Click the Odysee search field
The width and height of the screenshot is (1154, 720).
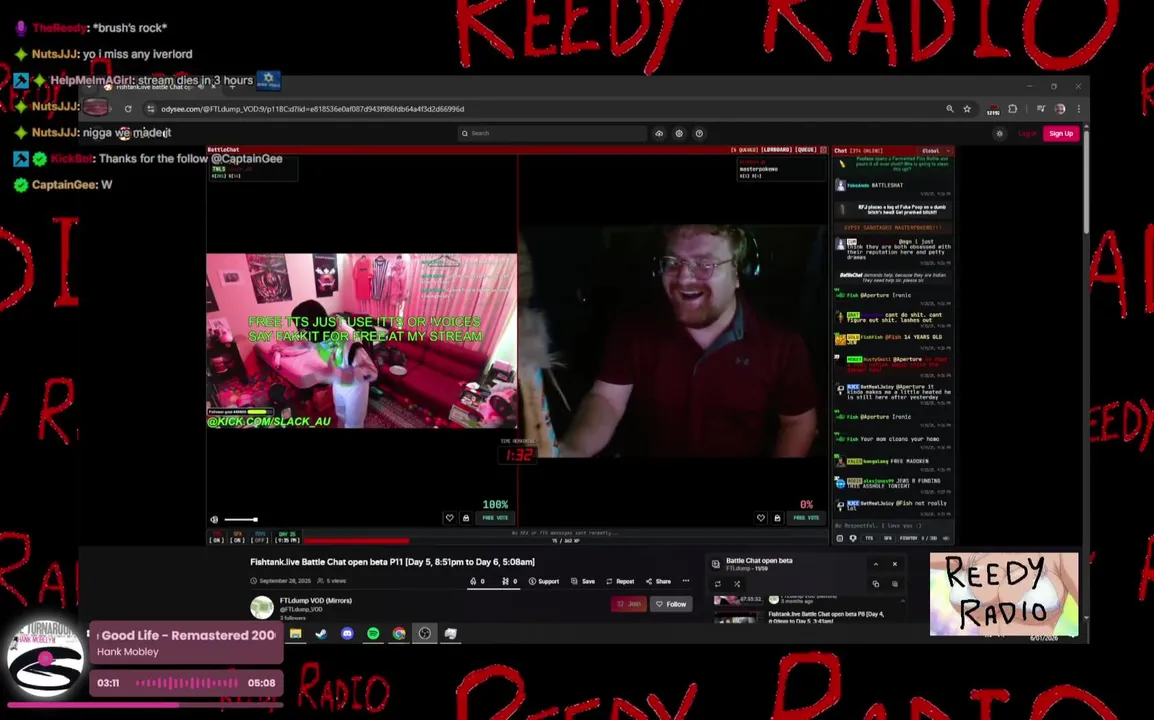click(x=552, y=133)
